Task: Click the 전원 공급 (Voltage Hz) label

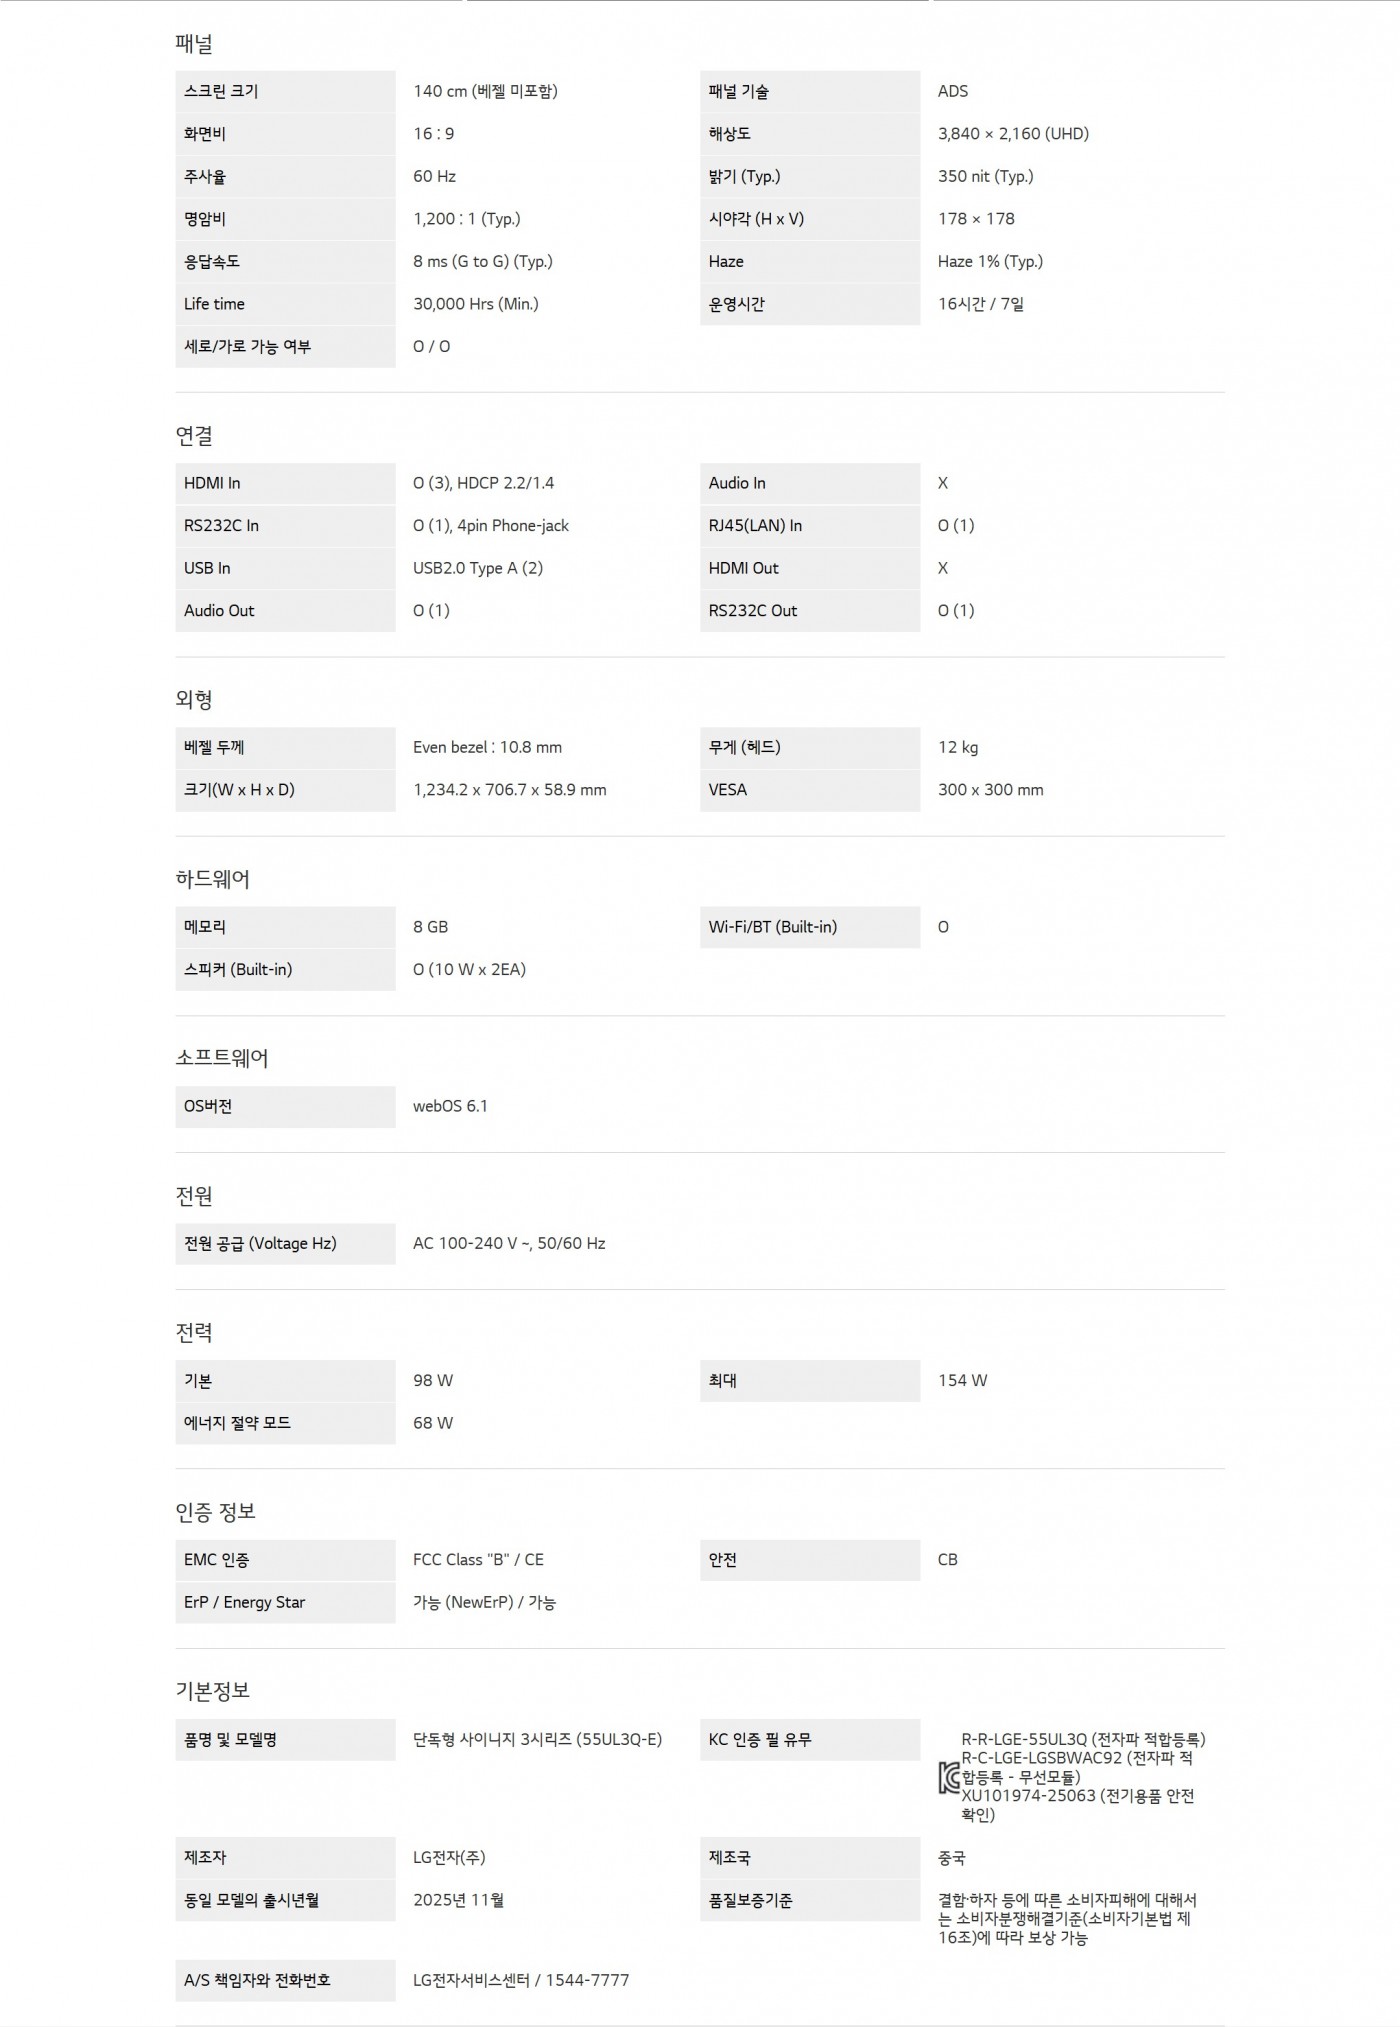Action: coord(260,1244)
